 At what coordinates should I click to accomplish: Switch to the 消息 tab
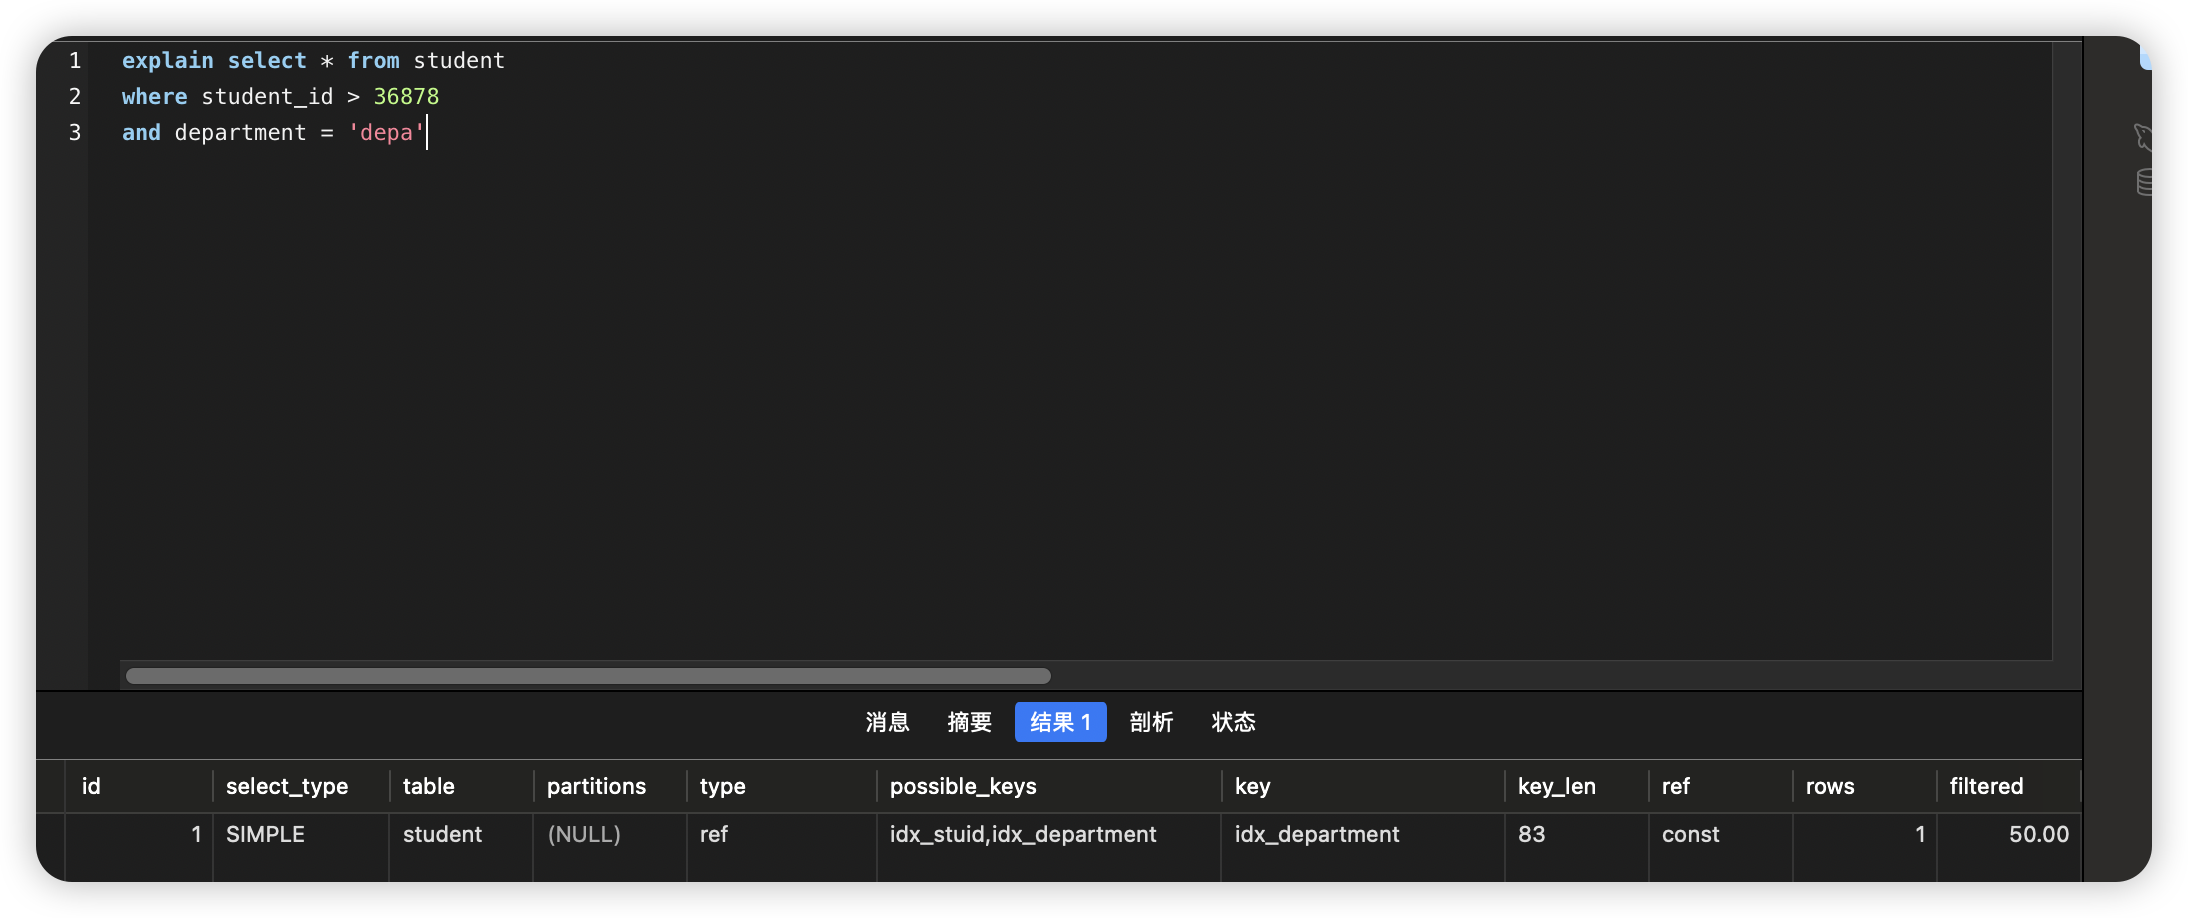coord(887,722)
